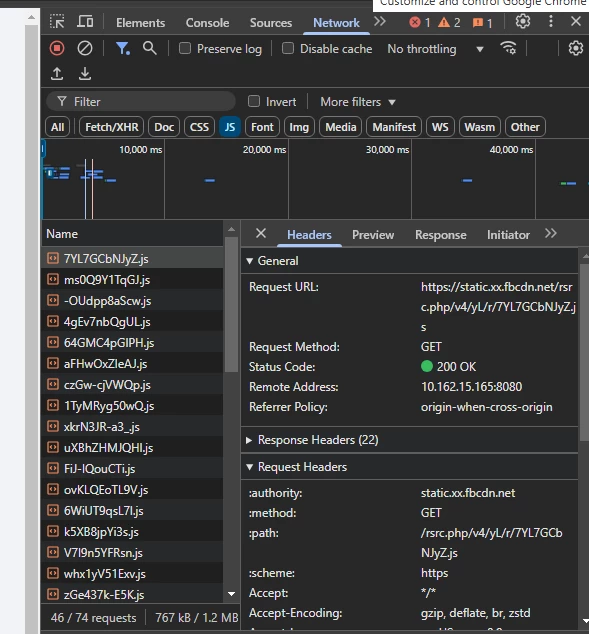Toggle the CSS type filter
The height and width of the screenshot is (634, 589).
[x=199, y=127]
